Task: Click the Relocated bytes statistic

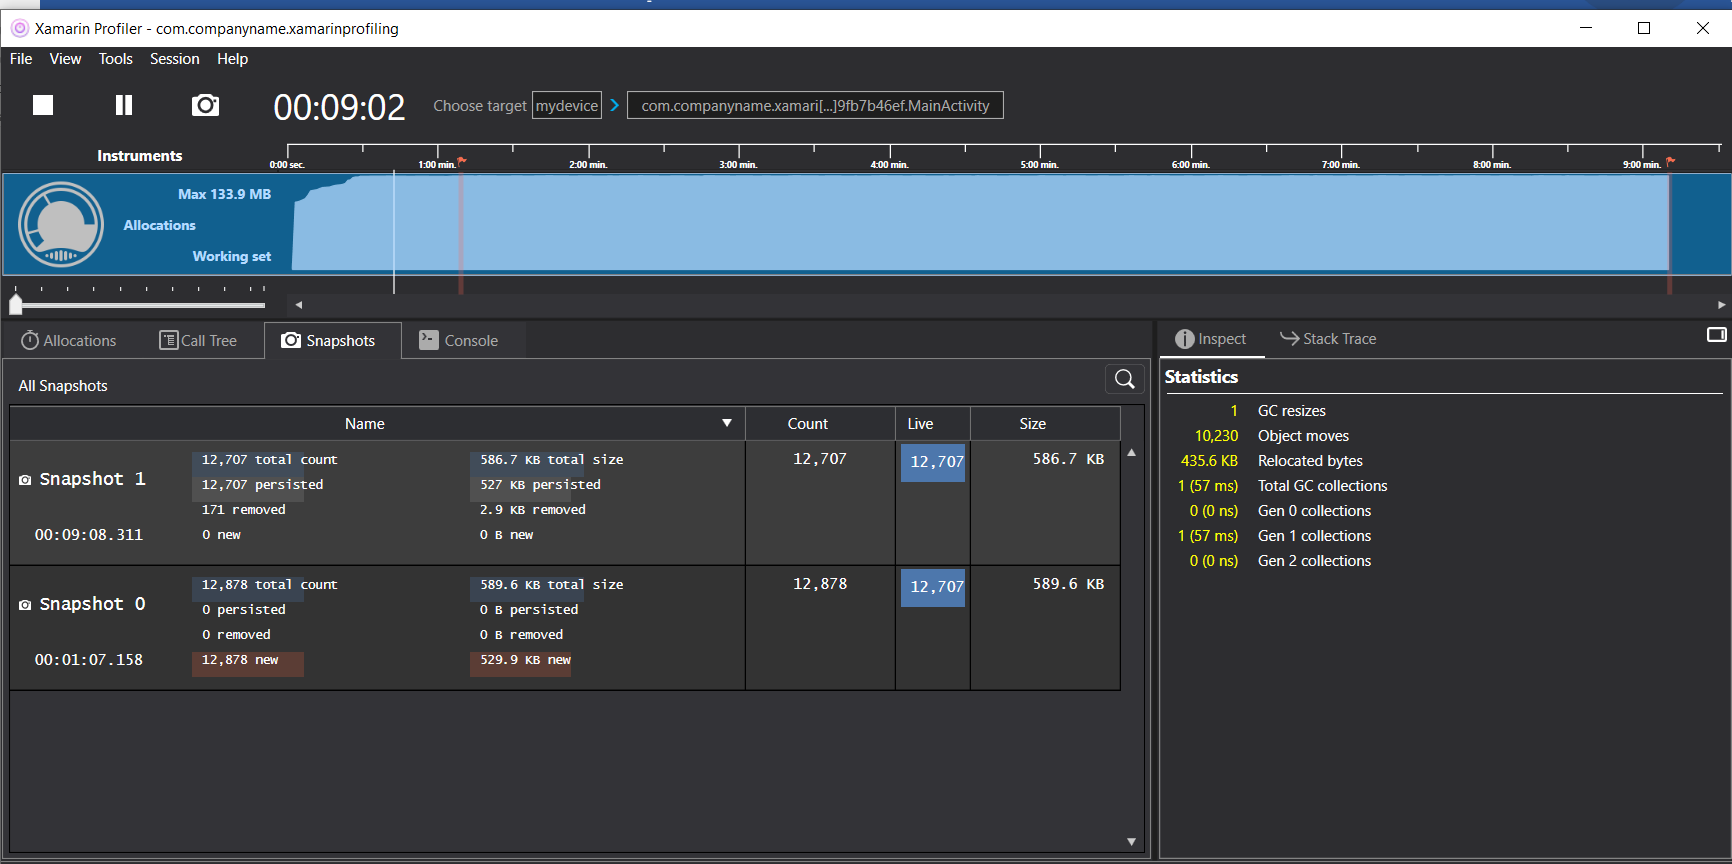Action: (x=1310, y=461)
